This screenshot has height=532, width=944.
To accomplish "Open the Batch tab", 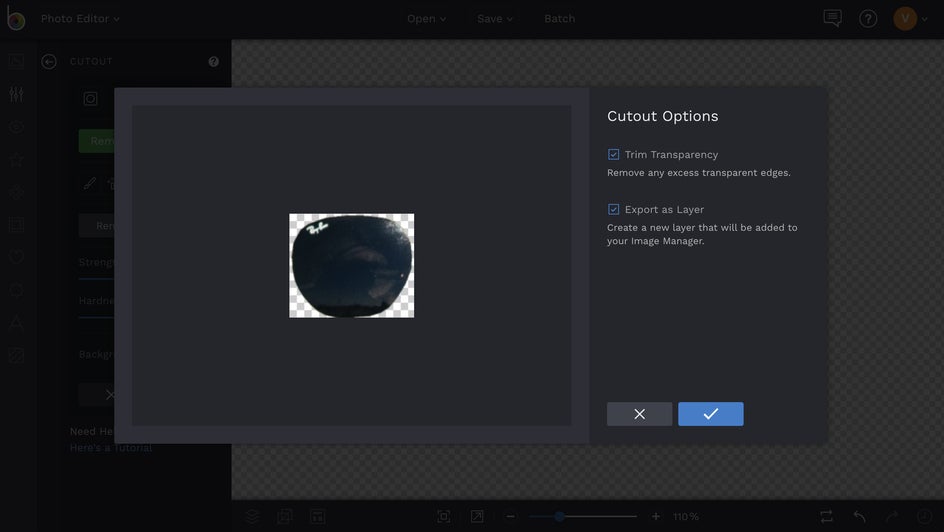I will point(559,19).
